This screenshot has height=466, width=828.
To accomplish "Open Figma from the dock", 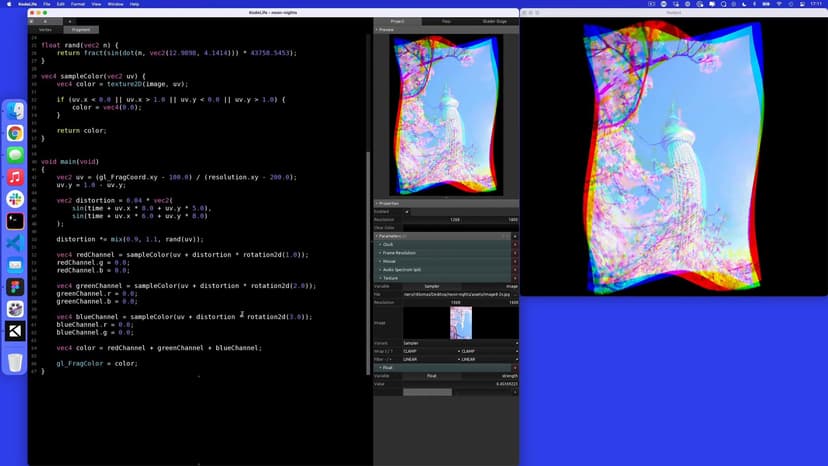I will 15,287.
